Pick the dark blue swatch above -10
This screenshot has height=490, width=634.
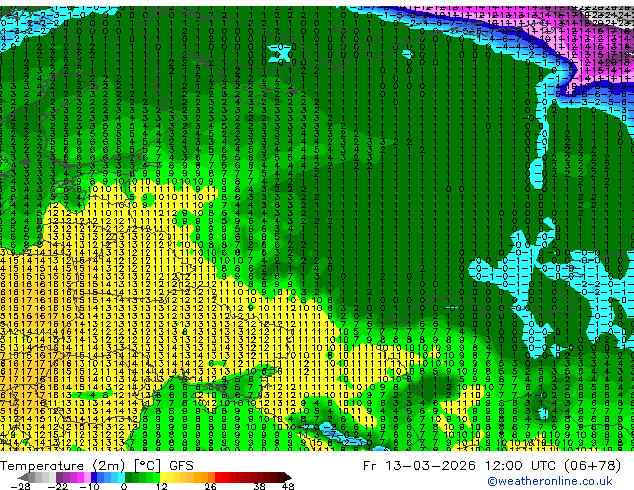coord(94,477)
